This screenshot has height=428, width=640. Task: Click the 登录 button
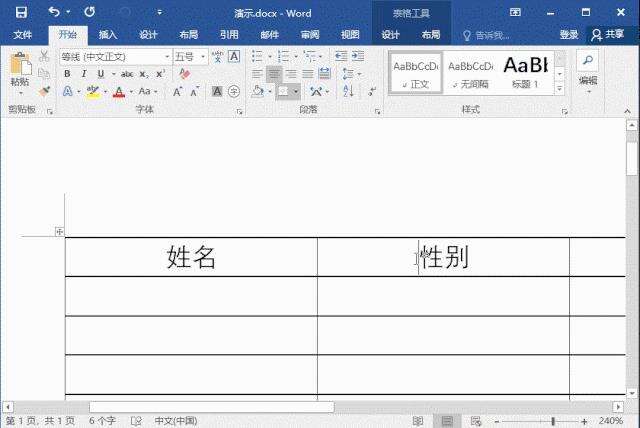point(569,35)
